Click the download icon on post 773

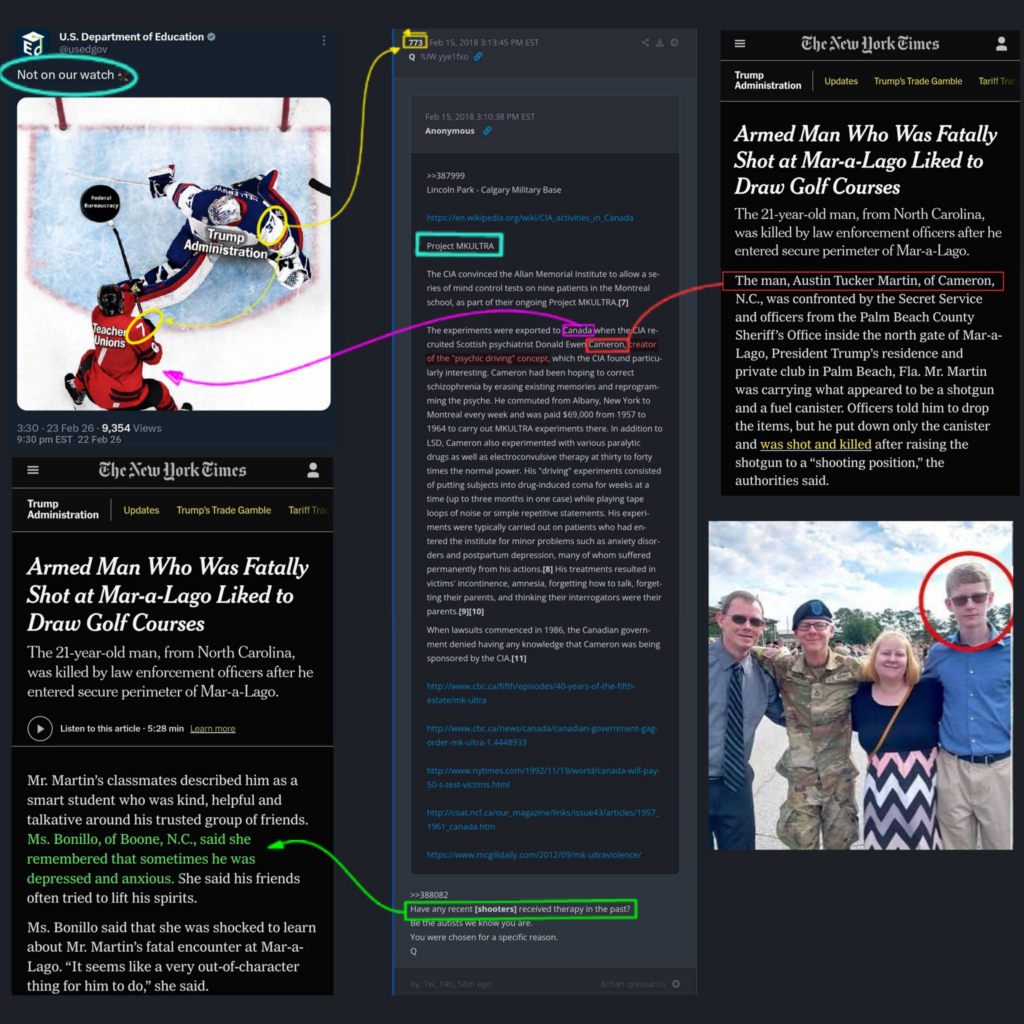[x=660, y=42]
